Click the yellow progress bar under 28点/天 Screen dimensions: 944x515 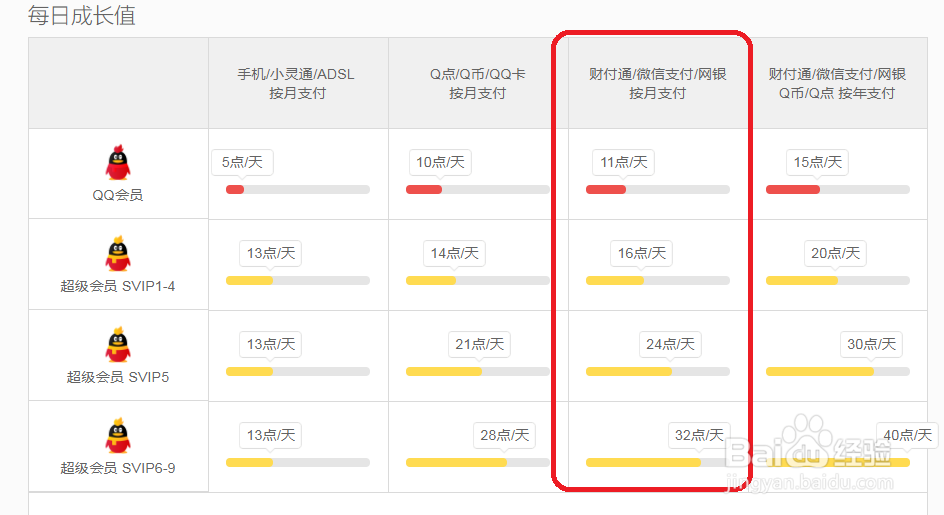pyautogui.click(x=456, y=463)
